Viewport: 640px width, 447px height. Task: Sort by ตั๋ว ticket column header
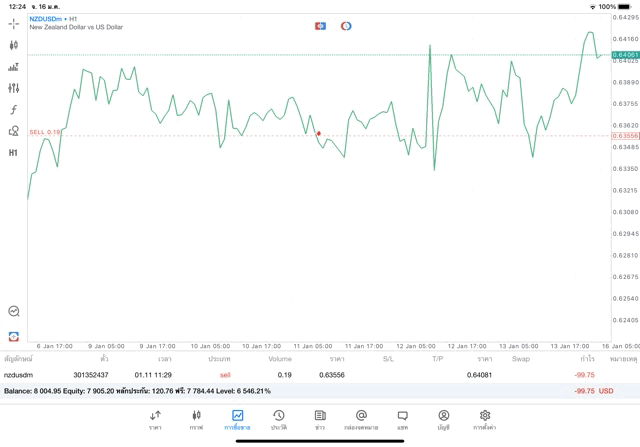[104, 359]
